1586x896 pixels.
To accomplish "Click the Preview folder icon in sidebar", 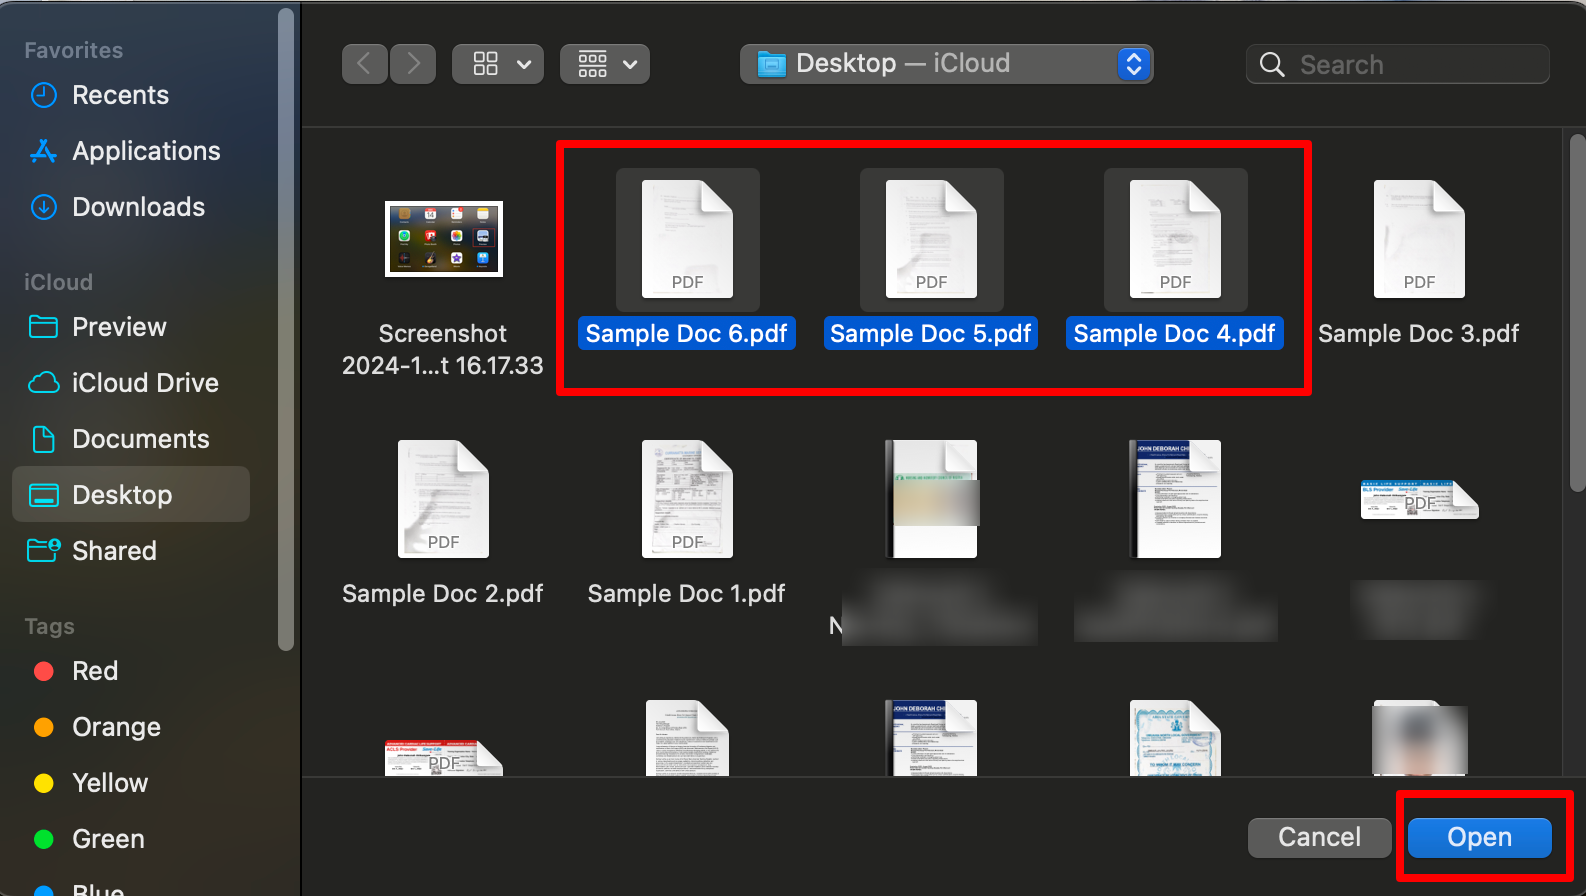I will [44, 327].
